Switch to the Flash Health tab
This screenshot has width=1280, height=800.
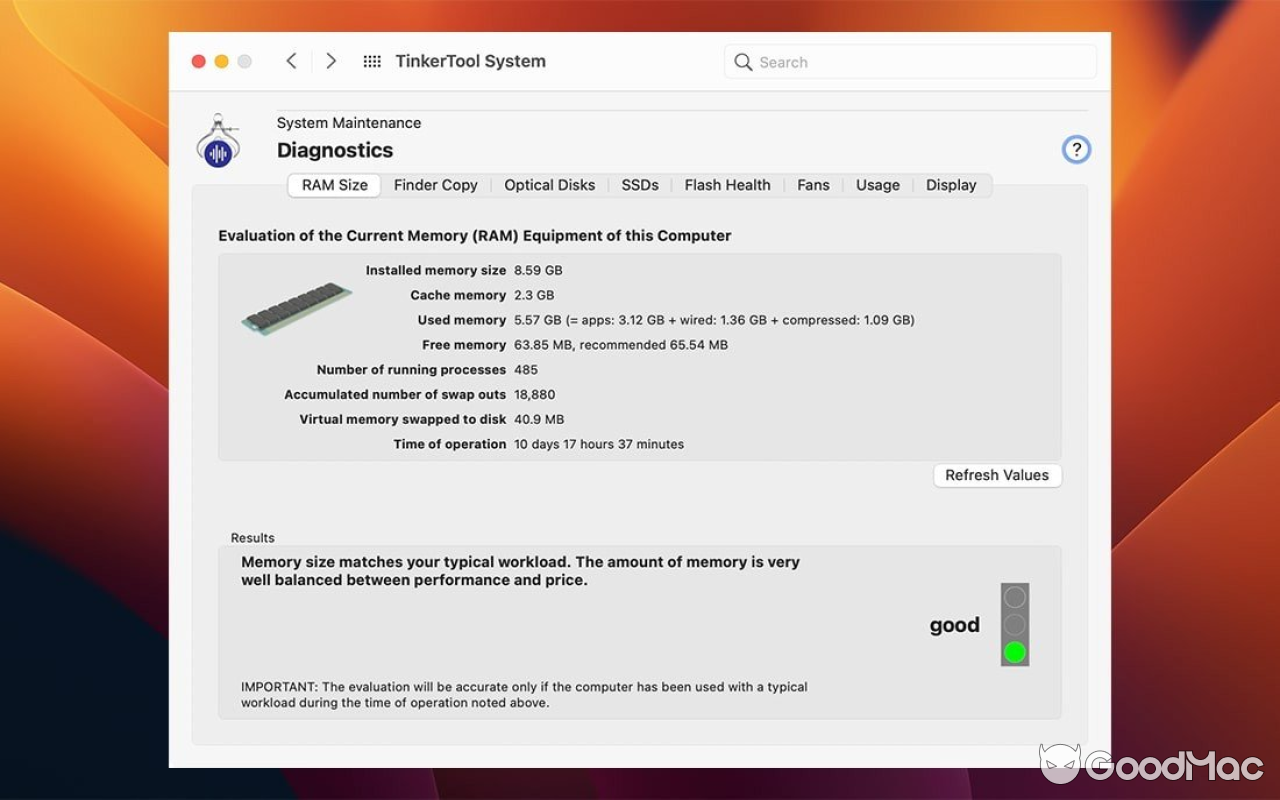point(727,185)
